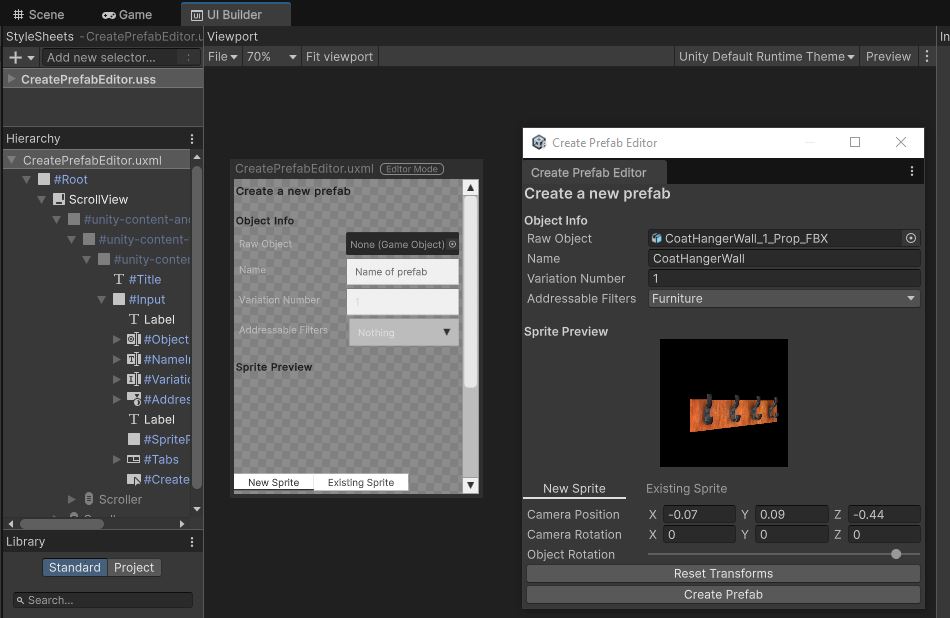Switch to the Existing Sprite tab
Image resolution: width=950 pixels, height=618 pixels.
[x=686, y=489]
